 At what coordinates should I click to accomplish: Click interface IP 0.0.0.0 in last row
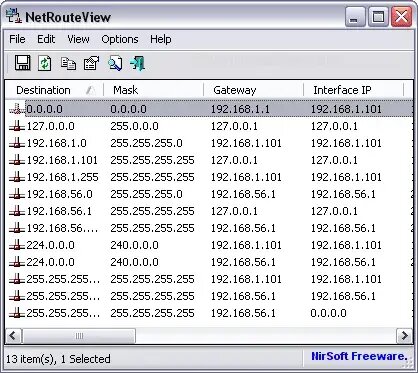[x=328, y=313]
